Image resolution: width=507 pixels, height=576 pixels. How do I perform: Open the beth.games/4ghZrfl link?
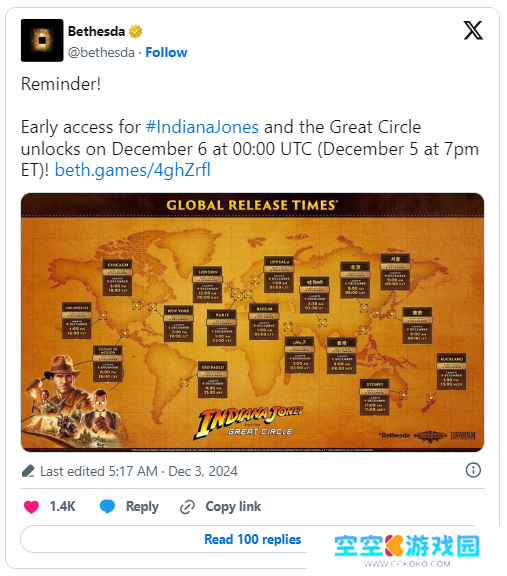coord(133,170)
